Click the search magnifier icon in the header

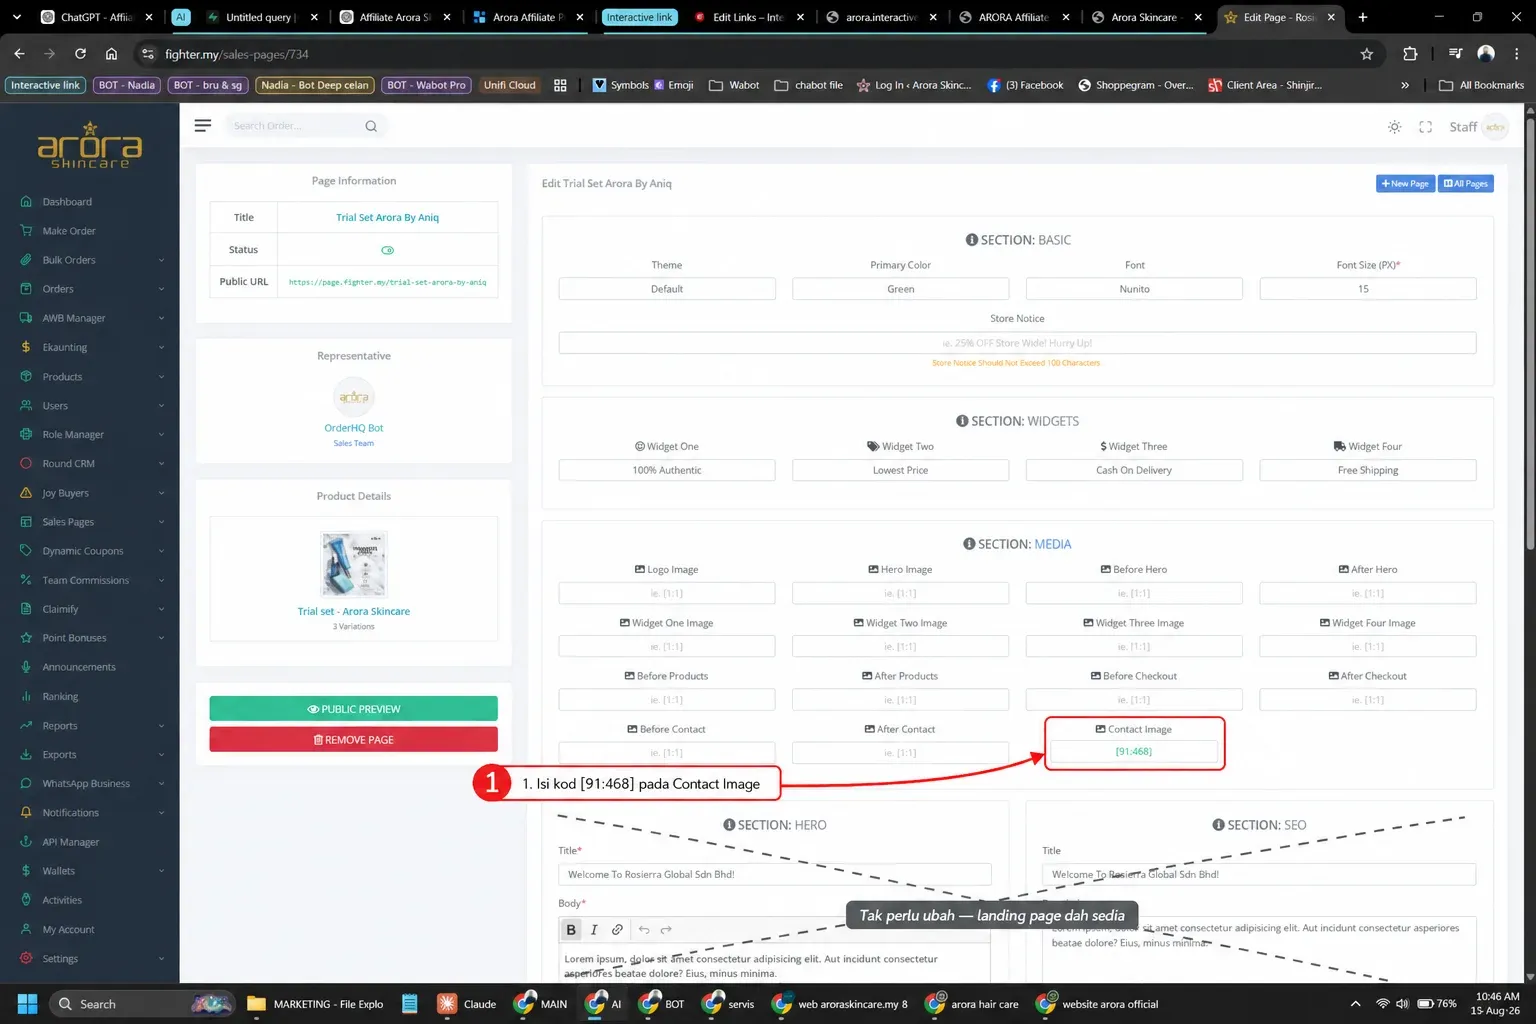coord(371,126)
